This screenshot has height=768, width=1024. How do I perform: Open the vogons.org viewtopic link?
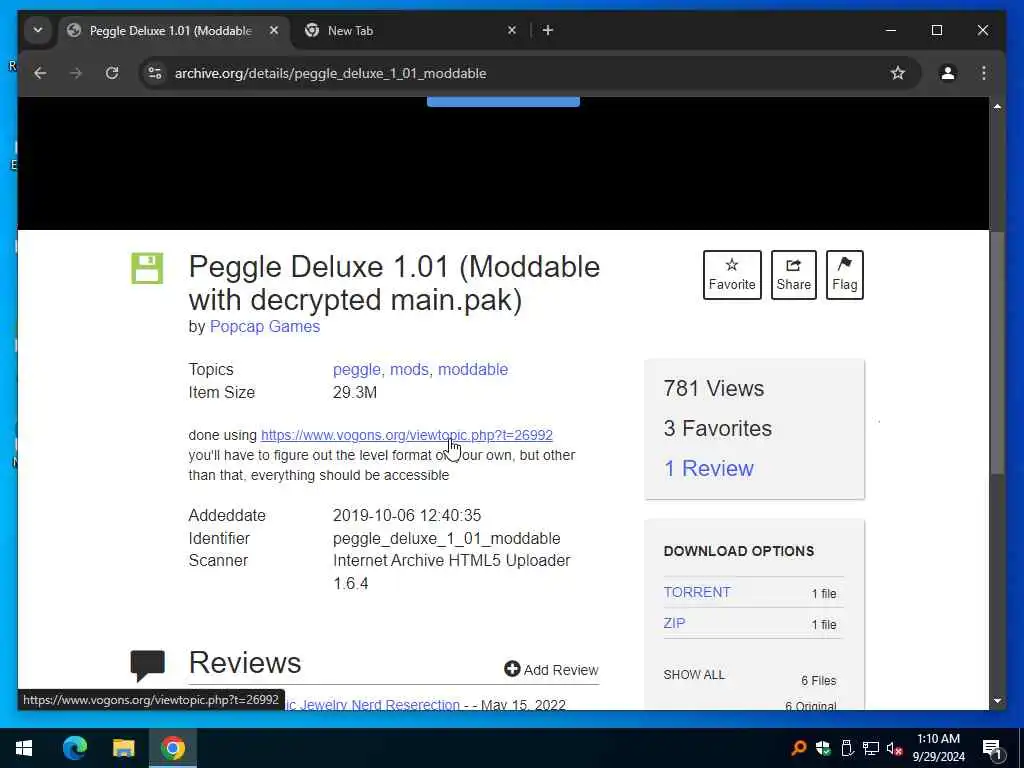tap(406, 435)
